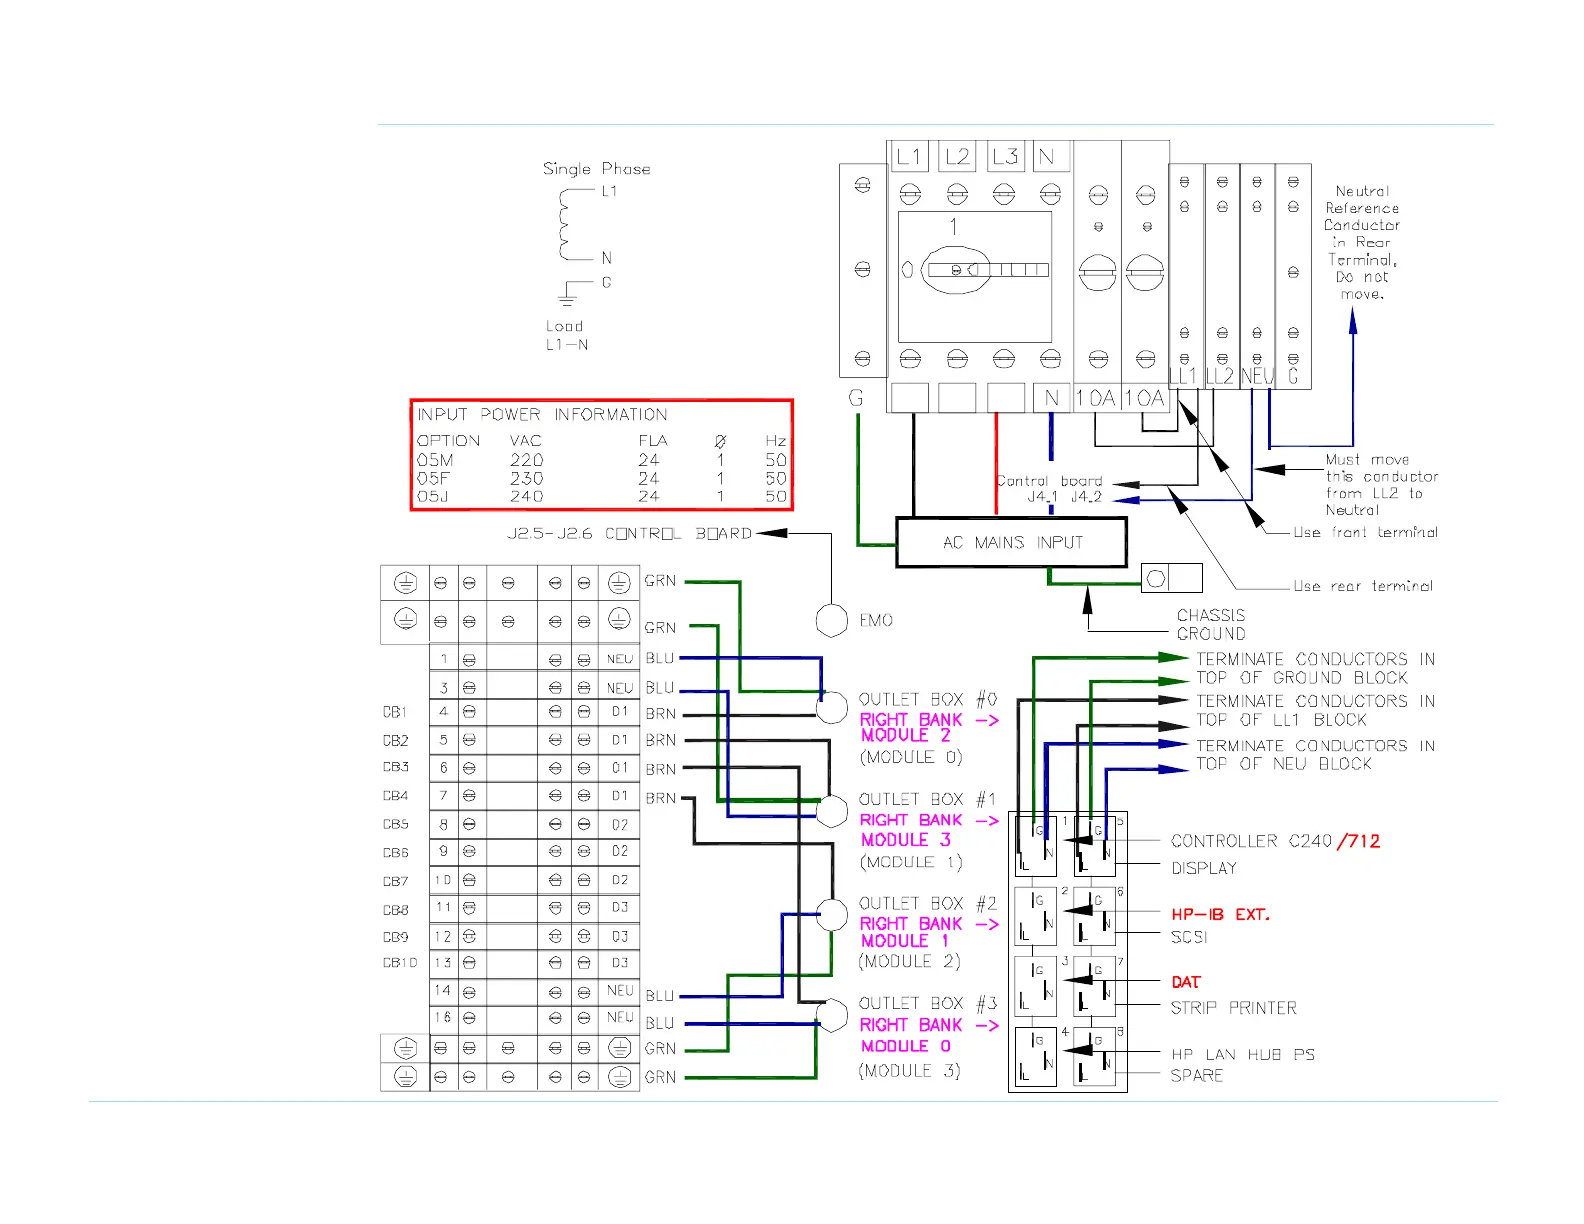Click the 'CHASSIS GROUND' label
This screenshot has height=1224, width=1584.
point(1211,625)
